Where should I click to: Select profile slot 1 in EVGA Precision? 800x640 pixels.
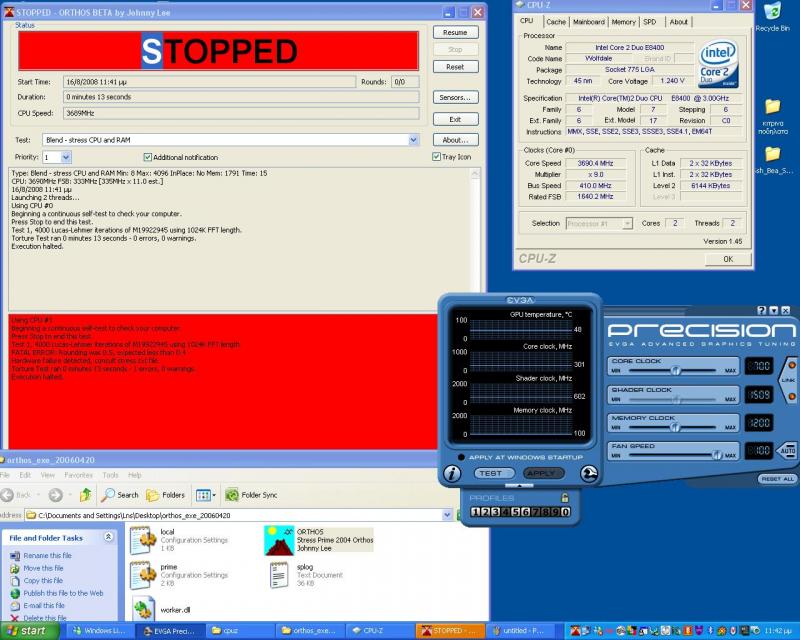tap(475, 512)
